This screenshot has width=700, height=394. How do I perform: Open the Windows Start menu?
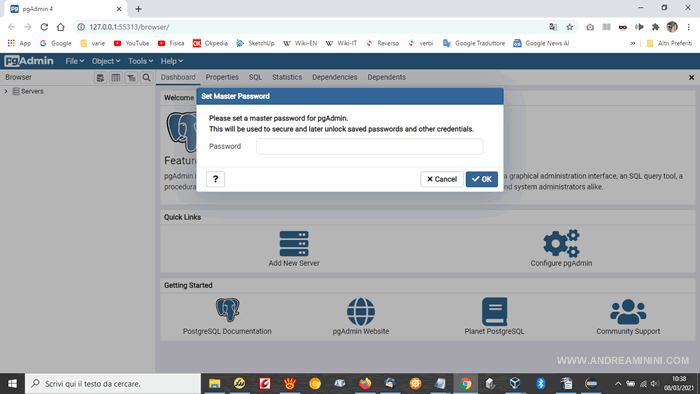[x=12, y=384]
